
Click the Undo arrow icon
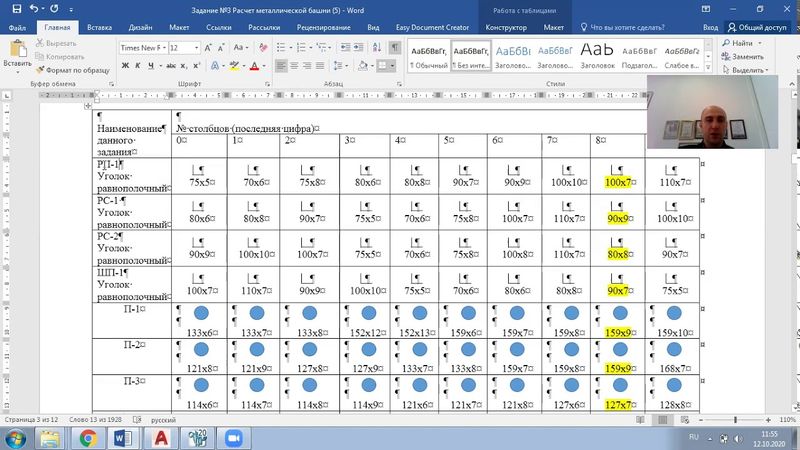(x=32, y=9)
